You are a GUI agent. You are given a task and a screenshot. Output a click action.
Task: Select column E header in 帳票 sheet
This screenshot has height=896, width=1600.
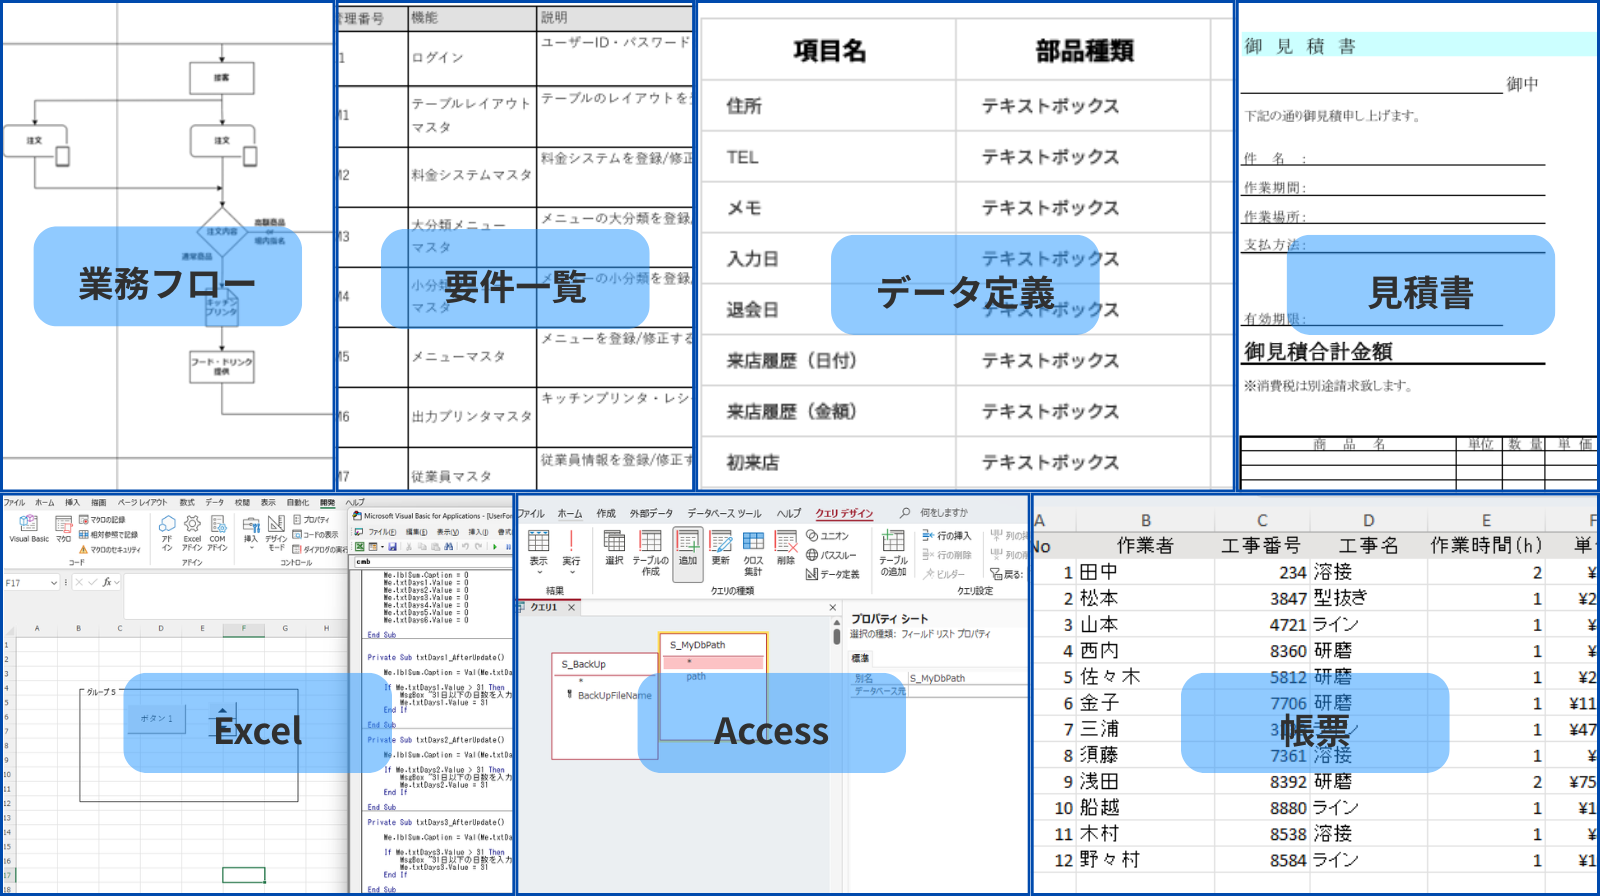(1486, 520)
